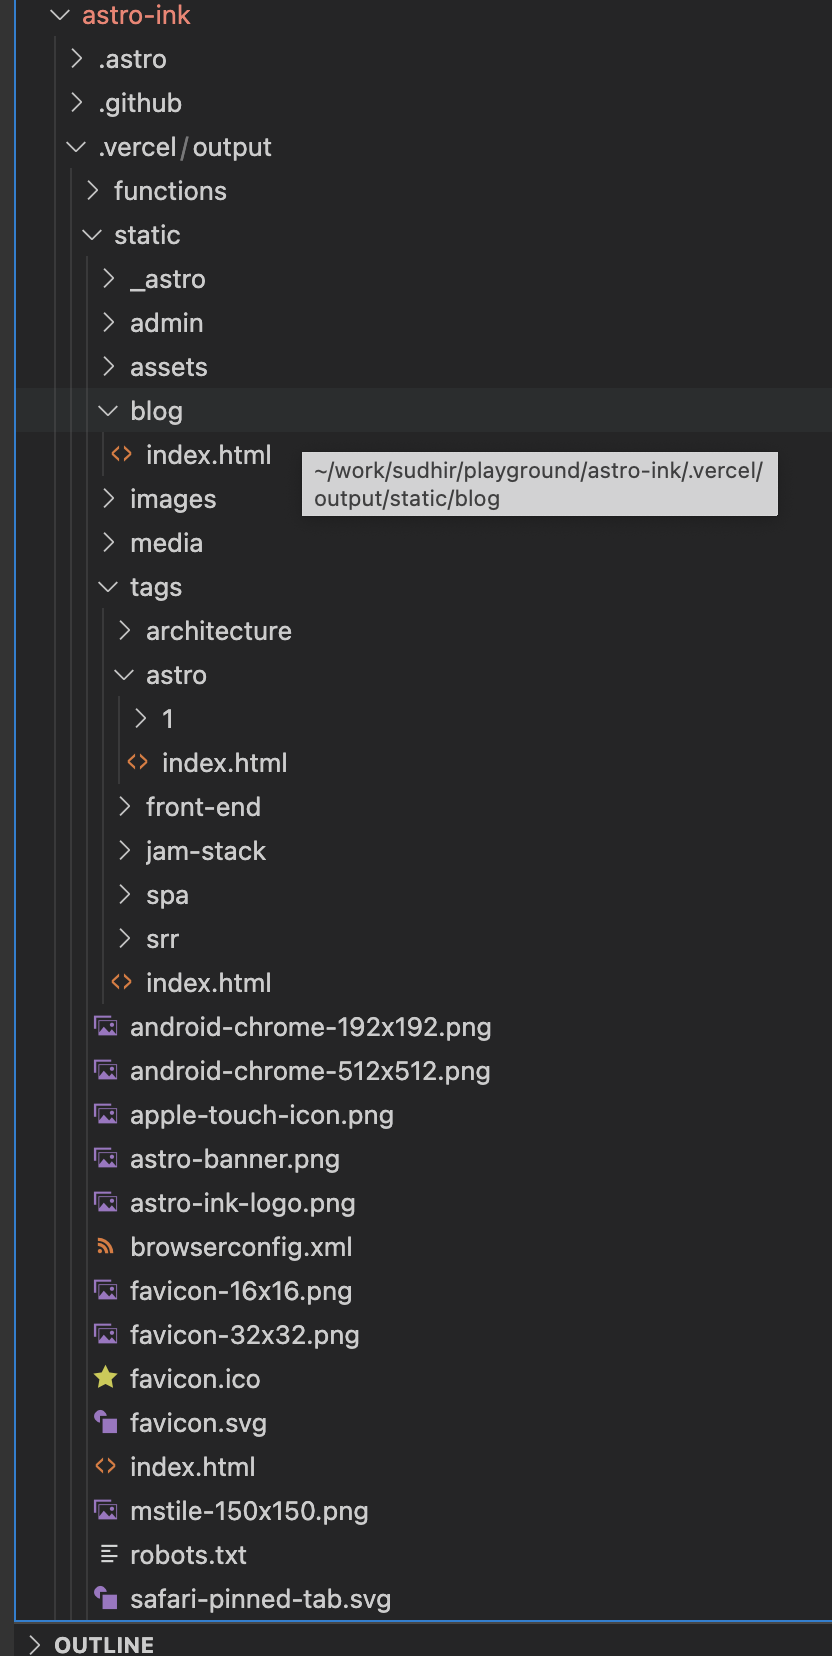Collapse the tags folder
This screenshot has height=1656, width=832.
pos(107,587)
